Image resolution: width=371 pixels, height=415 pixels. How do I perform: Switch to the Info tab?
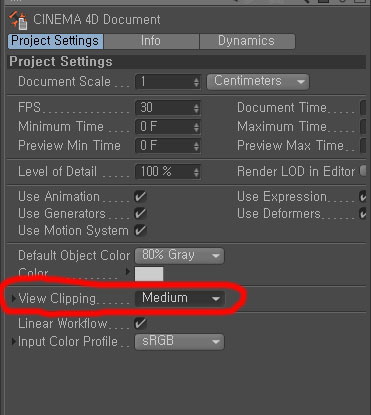pyautogui.click(x=151, y=41)
